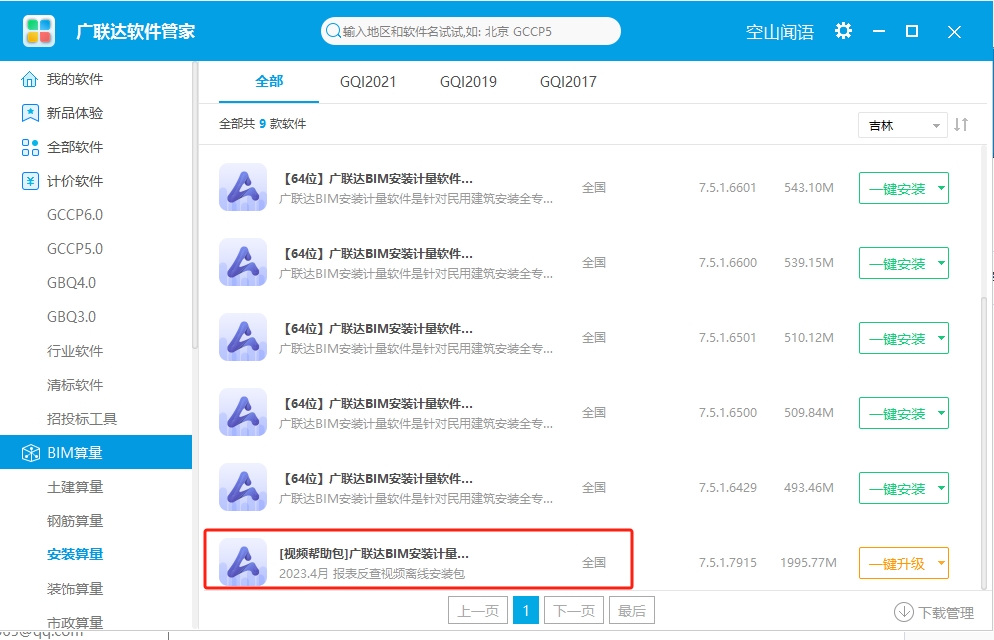Click the 广联达软件管家 app logo icon

tap(39, 31)
